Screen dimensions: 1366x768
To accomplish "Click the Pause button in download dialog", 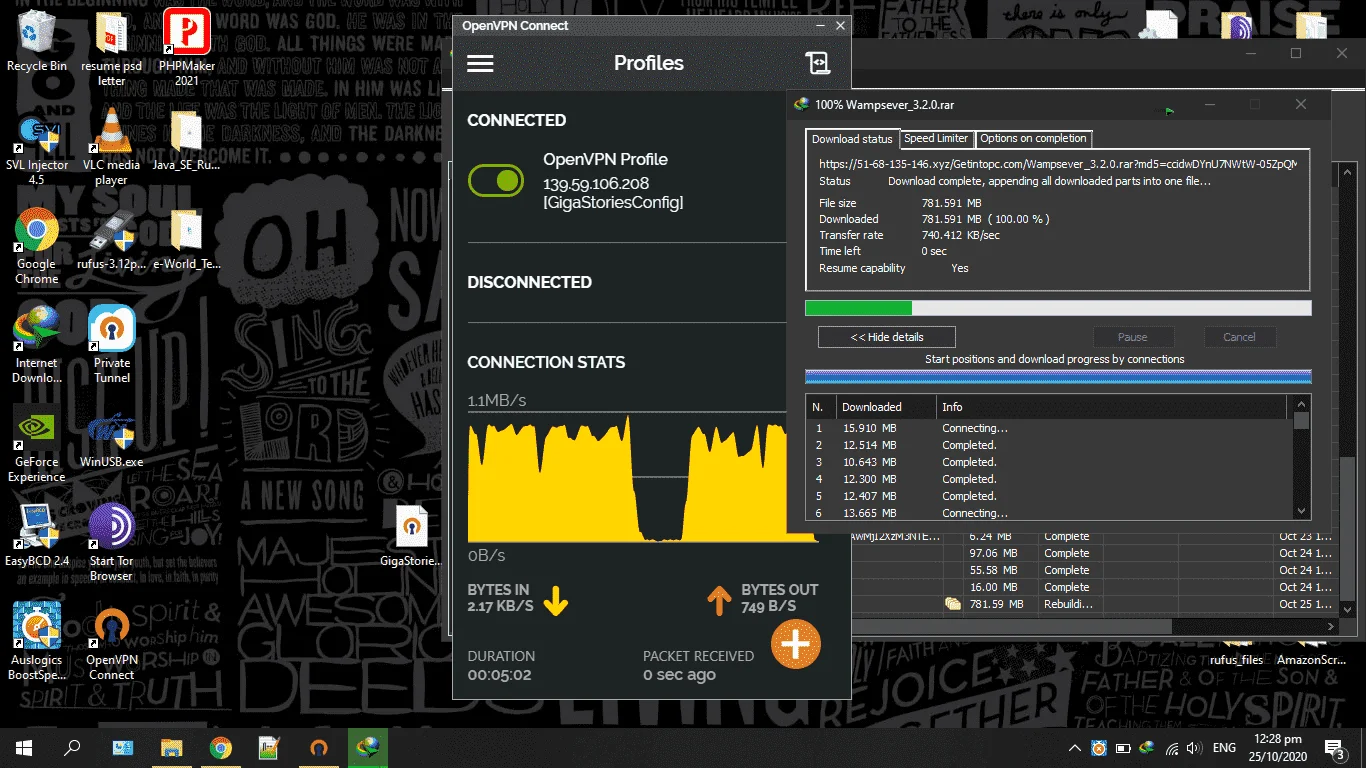I will point(1132,337).
